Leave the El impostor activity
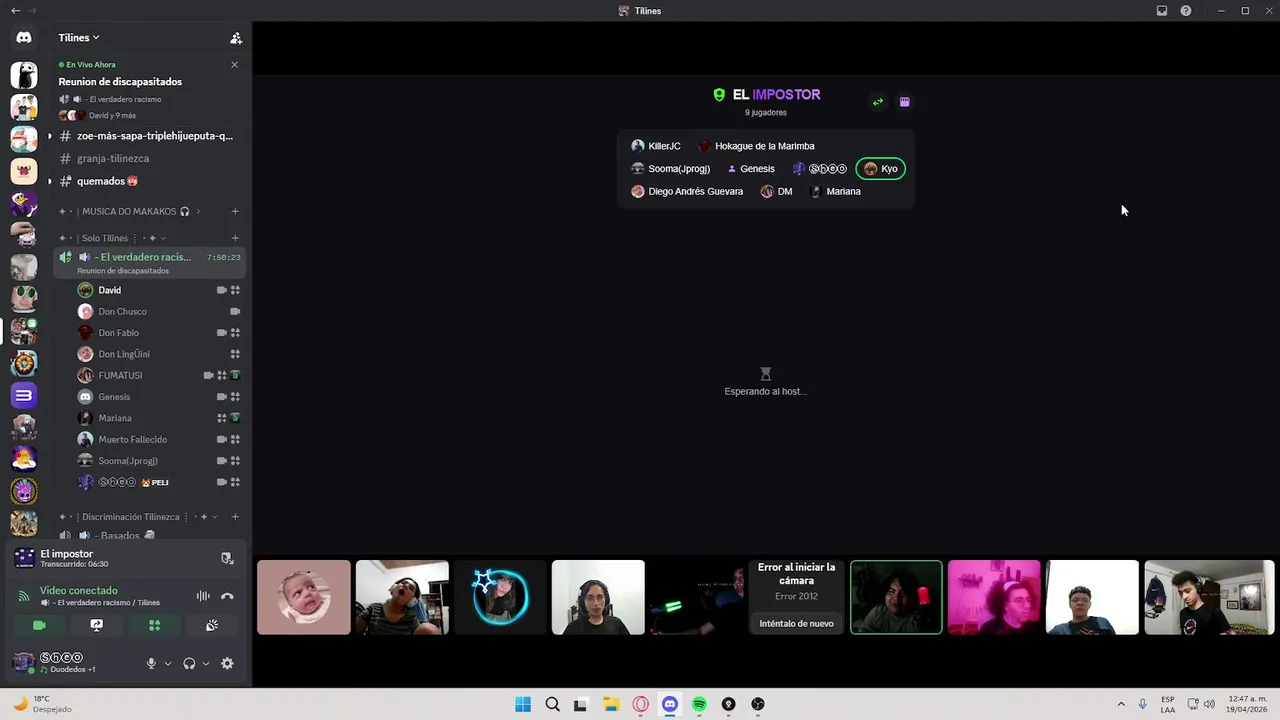Image resolution: width=1280 pixels, height=720 pixels. point(227,558)
